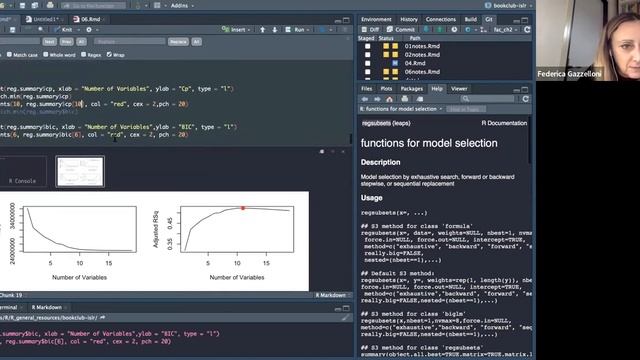The height and width of the screenshot is (360, 640).
Task: Click the Help forward arrow
Action: click(377, 99)
